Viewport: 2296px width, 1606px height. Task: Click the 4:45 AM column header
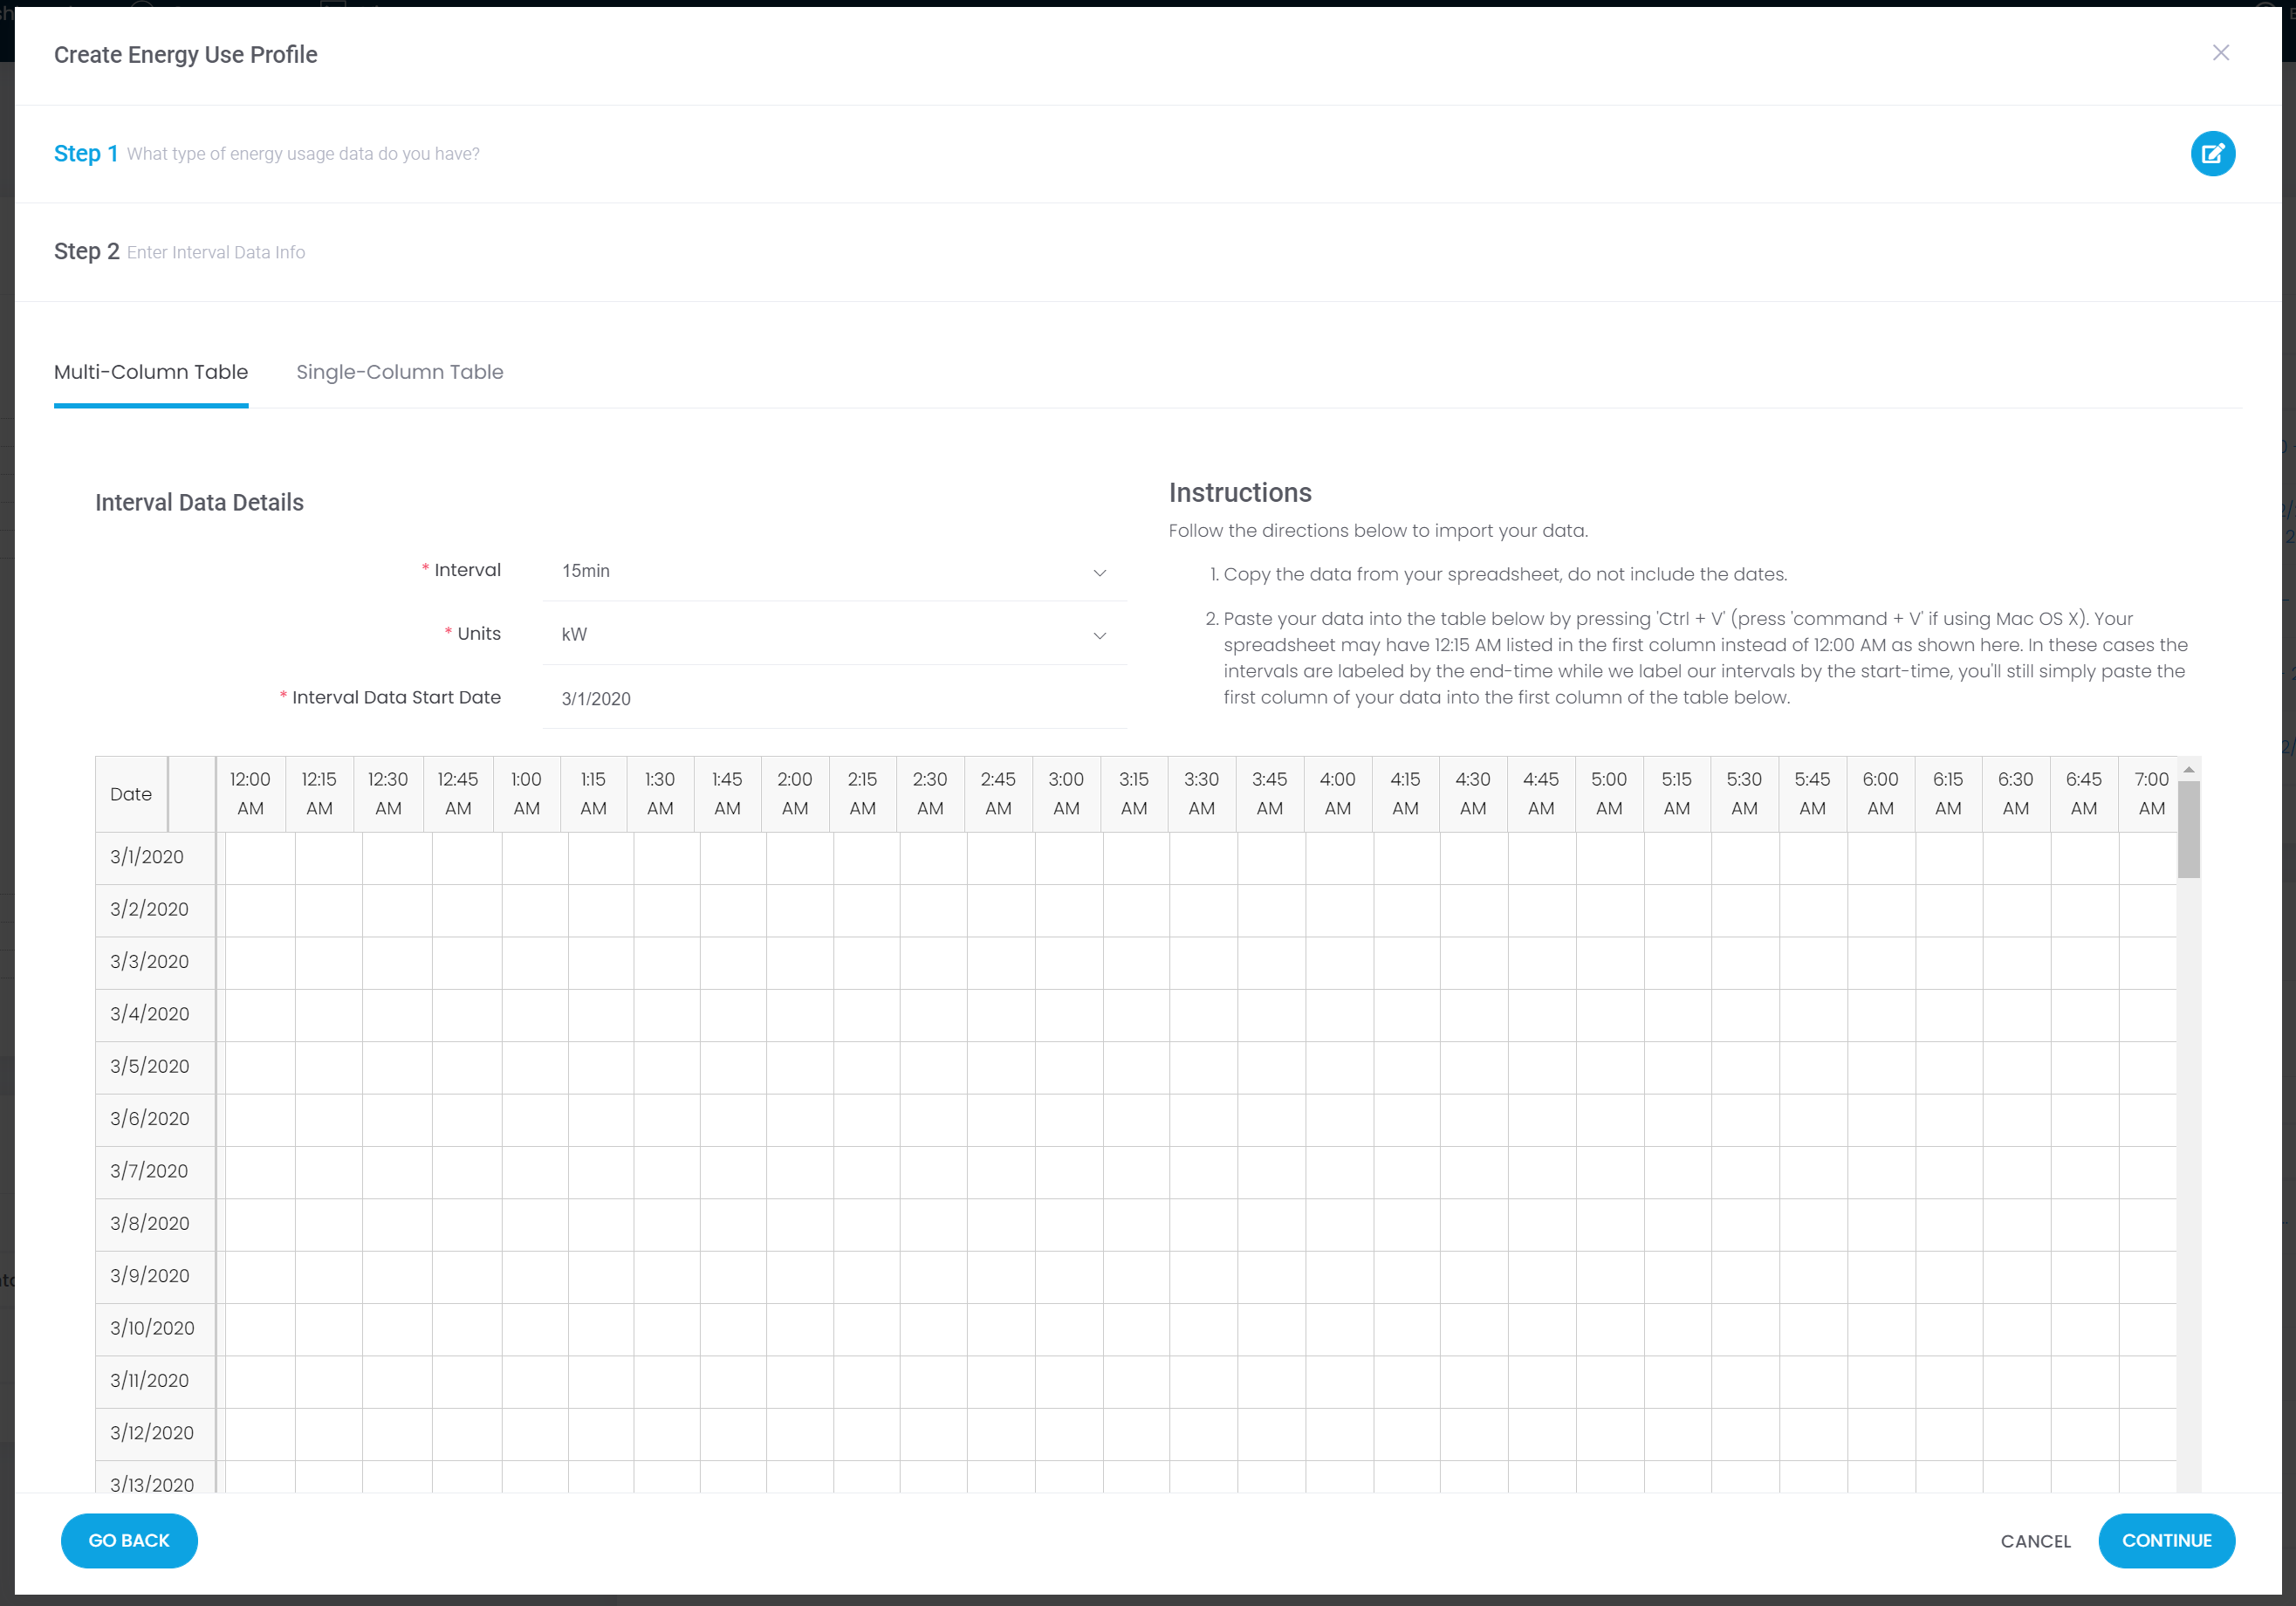pos(1541,794)
